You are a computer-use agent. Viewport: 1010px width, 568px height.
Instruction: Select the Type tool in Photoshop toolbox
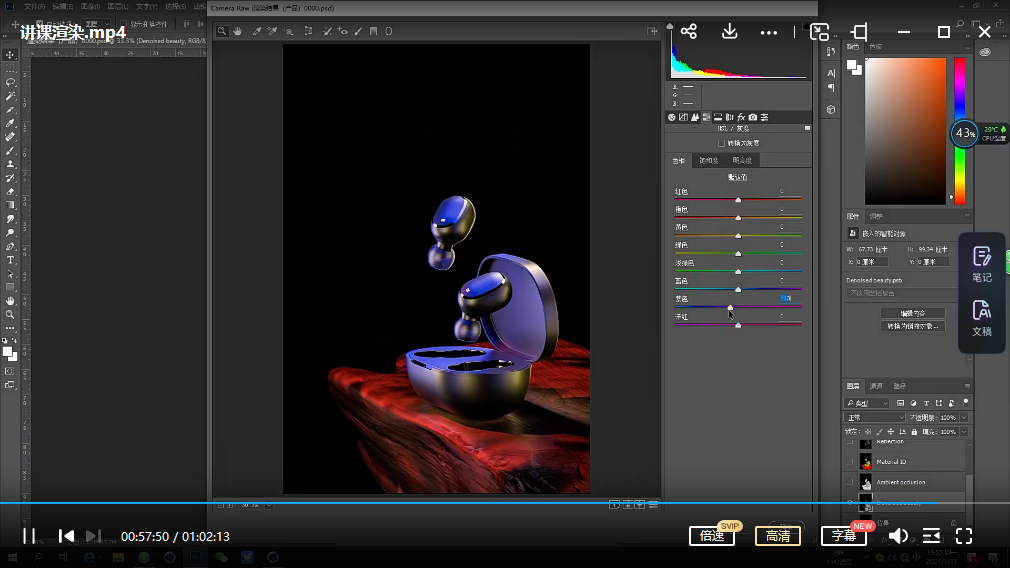click(10, 260)
